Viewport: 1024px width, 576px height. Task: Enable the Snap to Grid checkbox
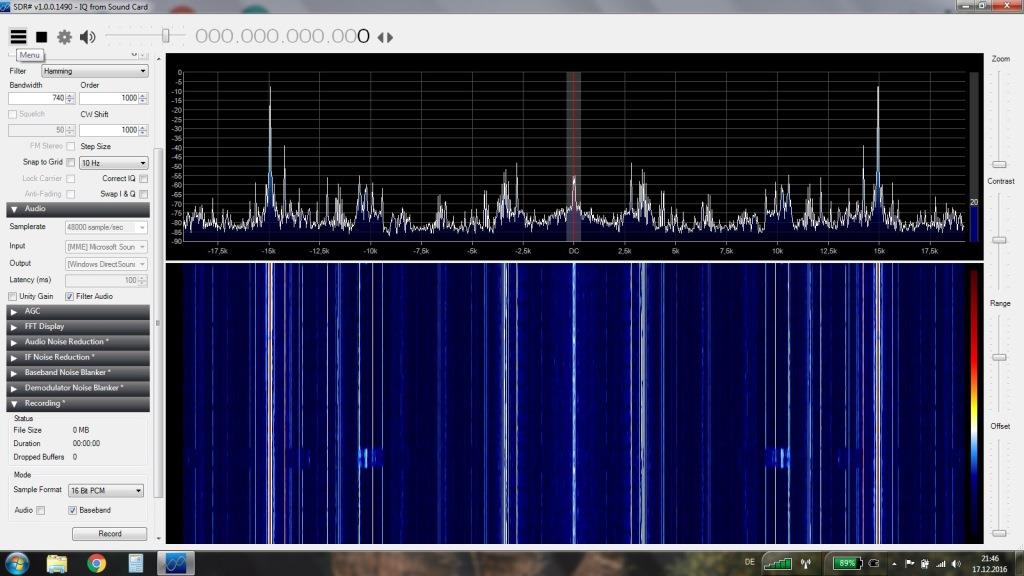pos(70,162)
